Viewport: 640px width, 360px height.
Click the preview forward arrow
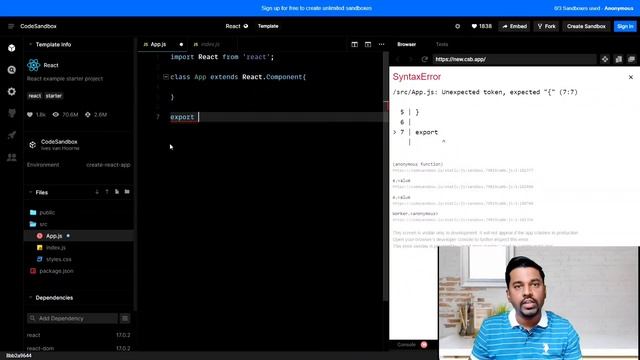point(411,59)
